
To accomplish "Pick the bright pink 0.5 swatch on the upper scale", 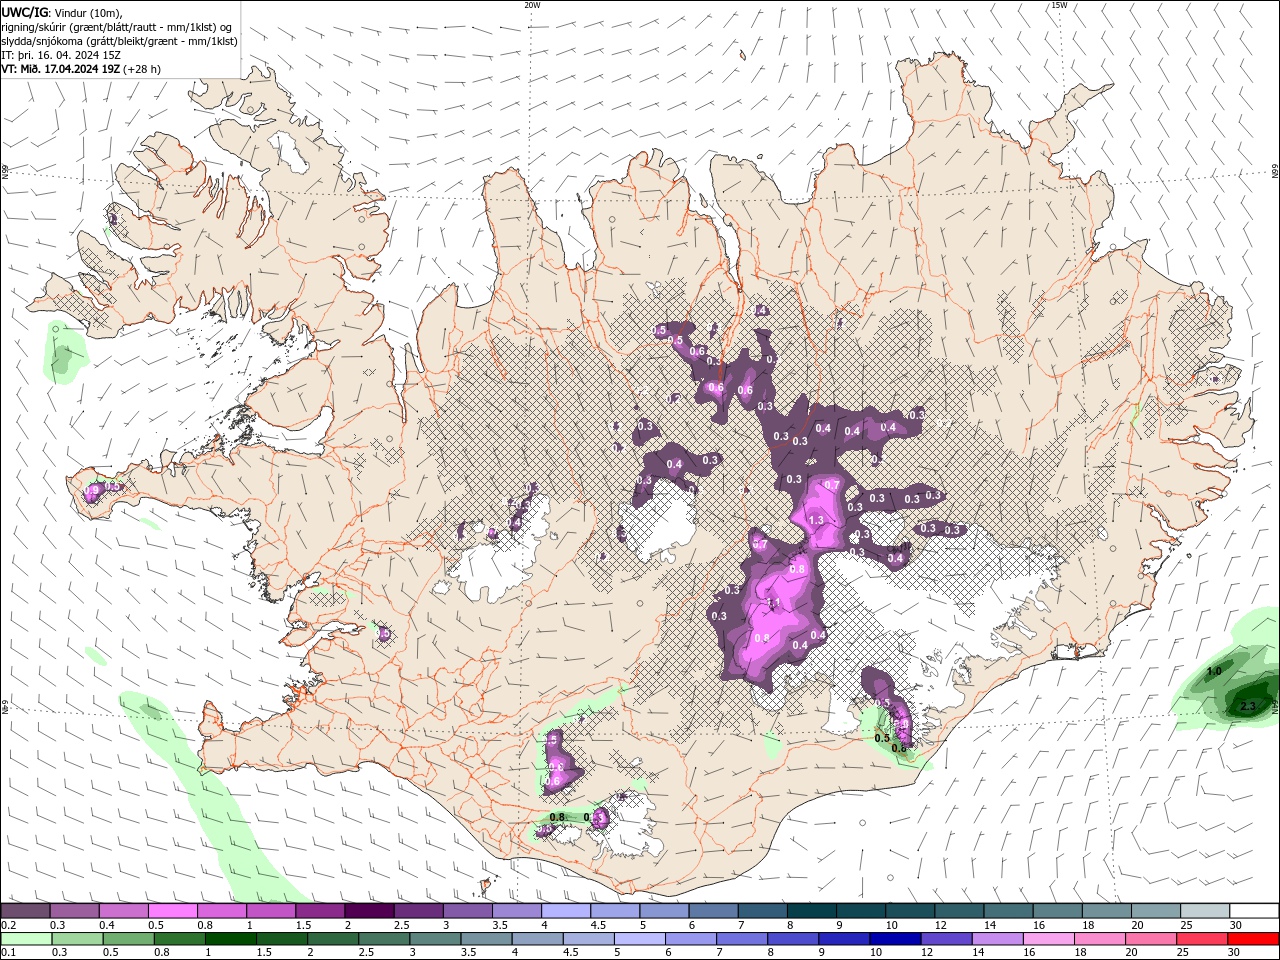I will pos(172,910).
